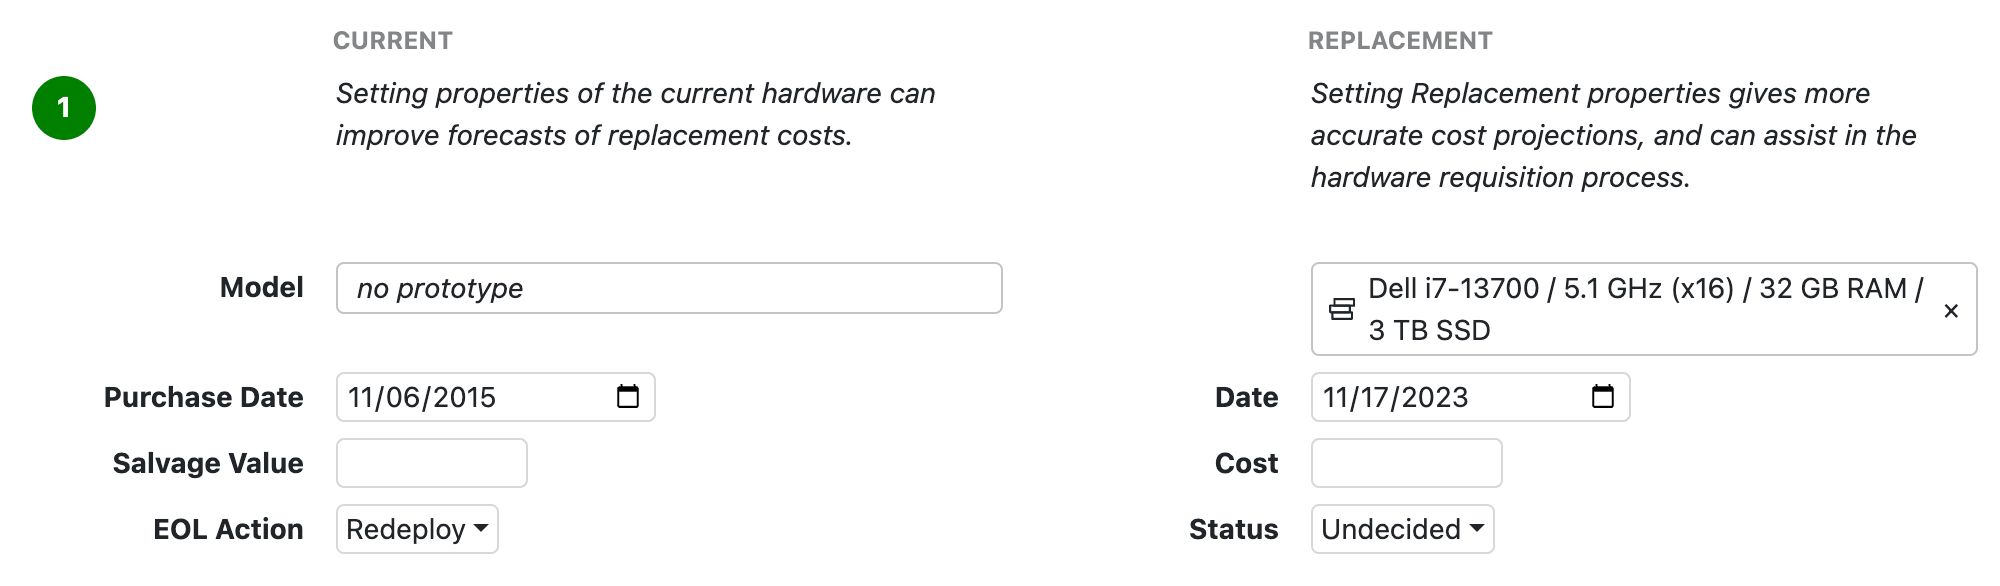
Task: Click inside the Cost field
Action: click(1405, 463)
